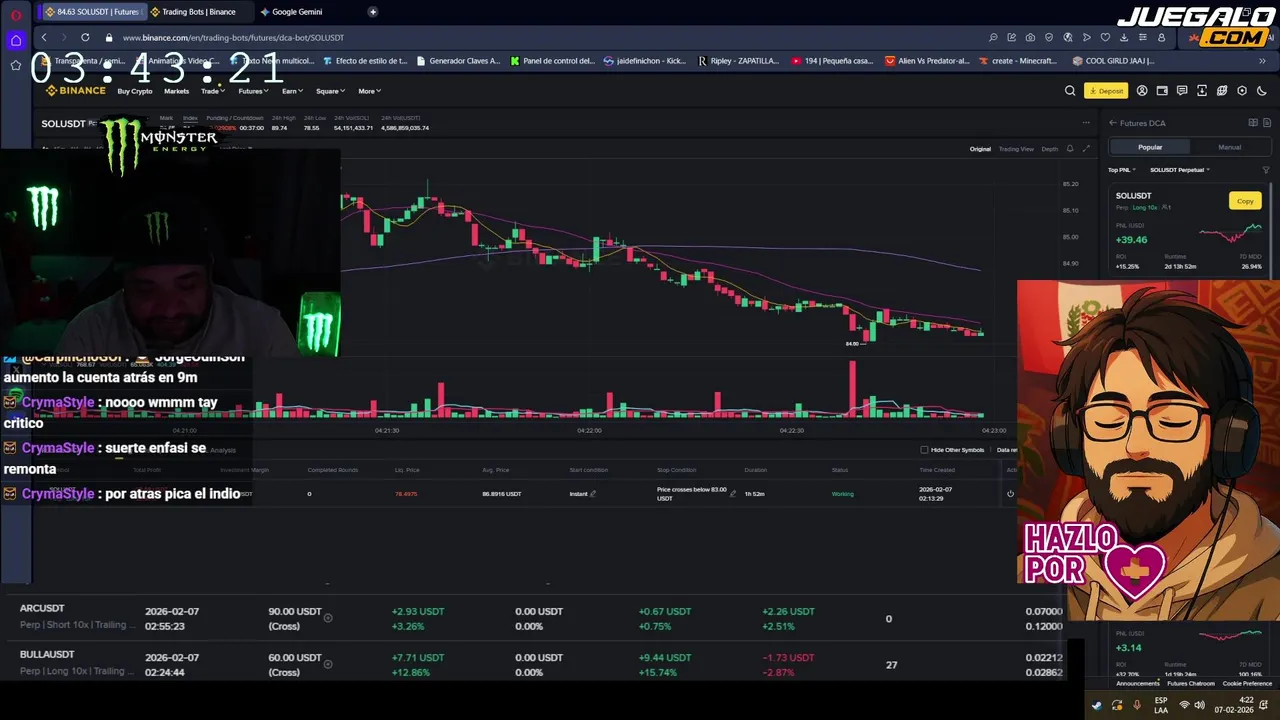Open the Binance wallet icon
The image size is (1280, 720).
coord(1162,91)
